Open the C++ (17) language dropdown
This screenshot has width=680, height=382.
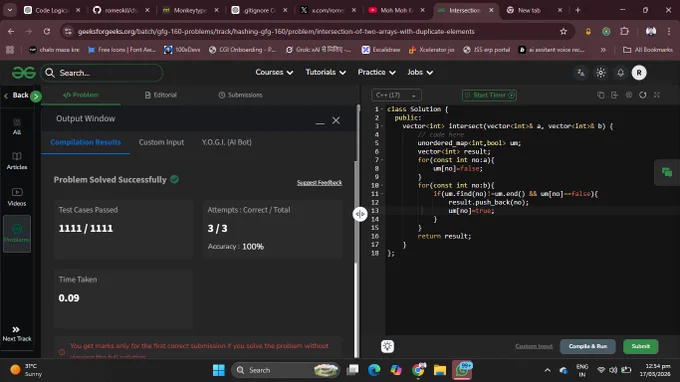396,95
